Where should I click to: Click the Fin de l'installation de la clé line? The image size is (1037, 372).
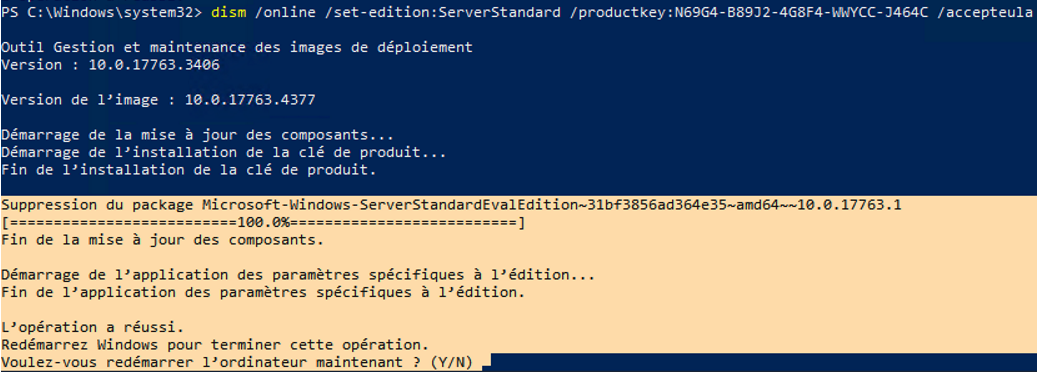pos(188,171)
